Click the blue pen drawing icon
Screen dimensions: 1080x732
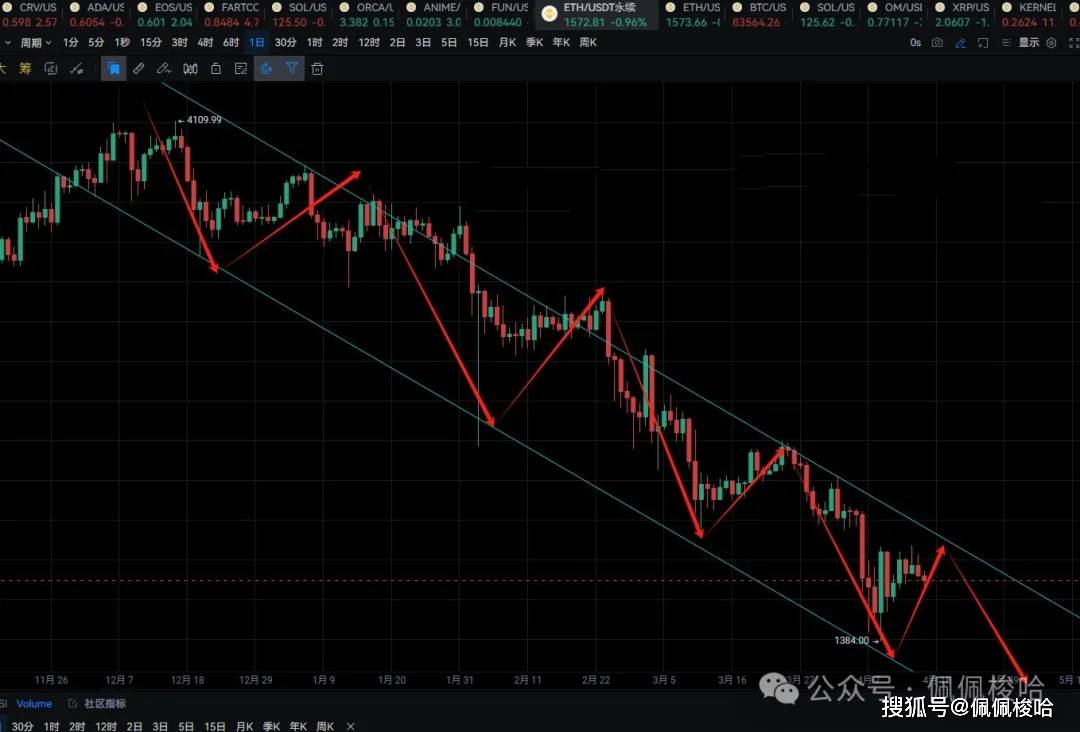960,43
